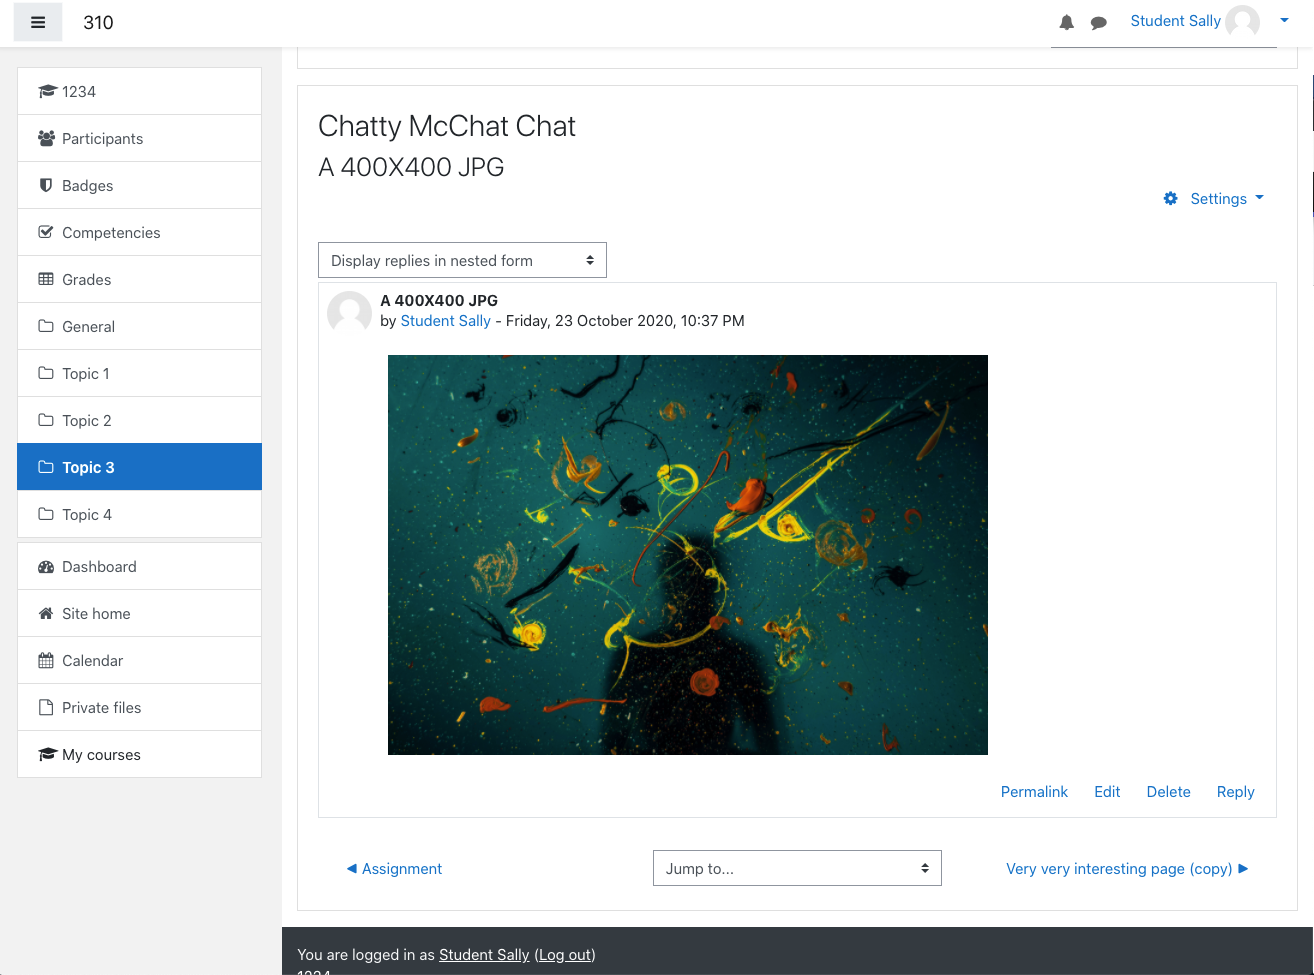This screenshot has height=975, width=1314.
Task: Go to Participants page
Action: (140, 138)
